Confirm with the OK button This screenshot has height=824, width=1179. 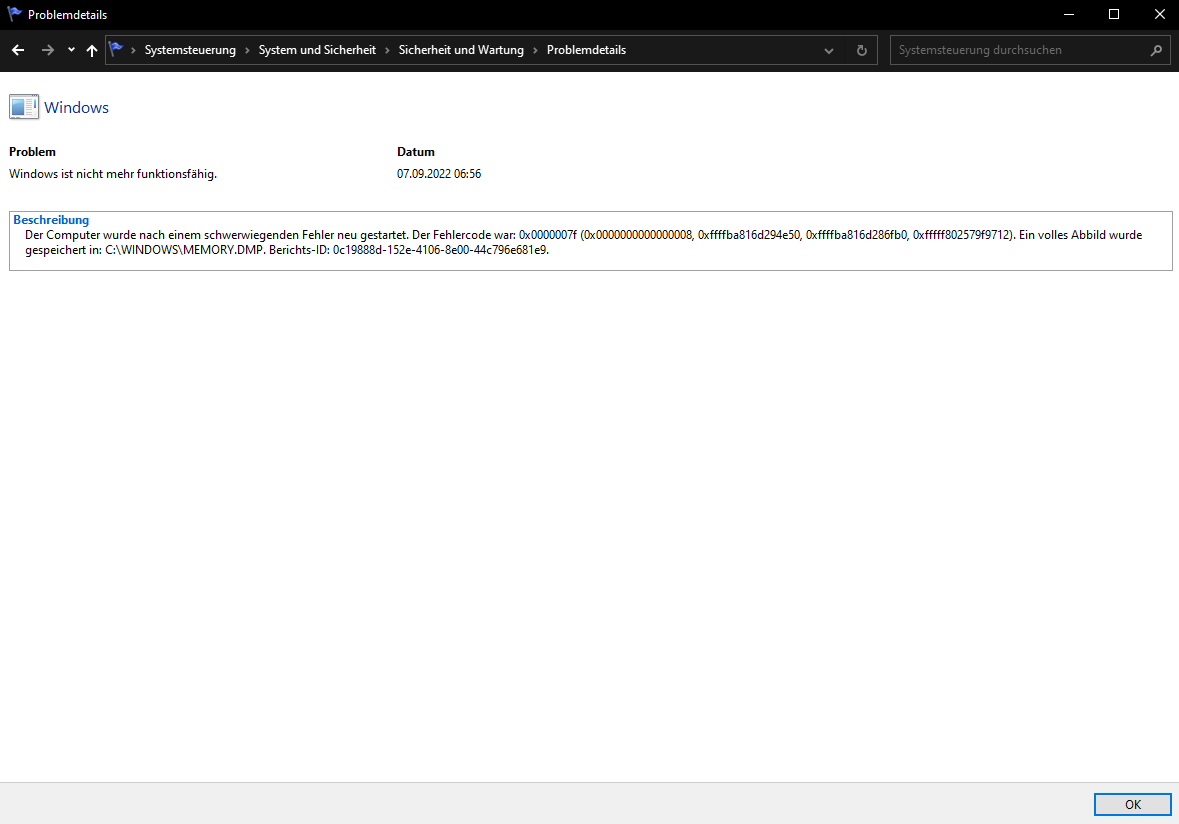pyautogui.click(x=1132, y=804)
